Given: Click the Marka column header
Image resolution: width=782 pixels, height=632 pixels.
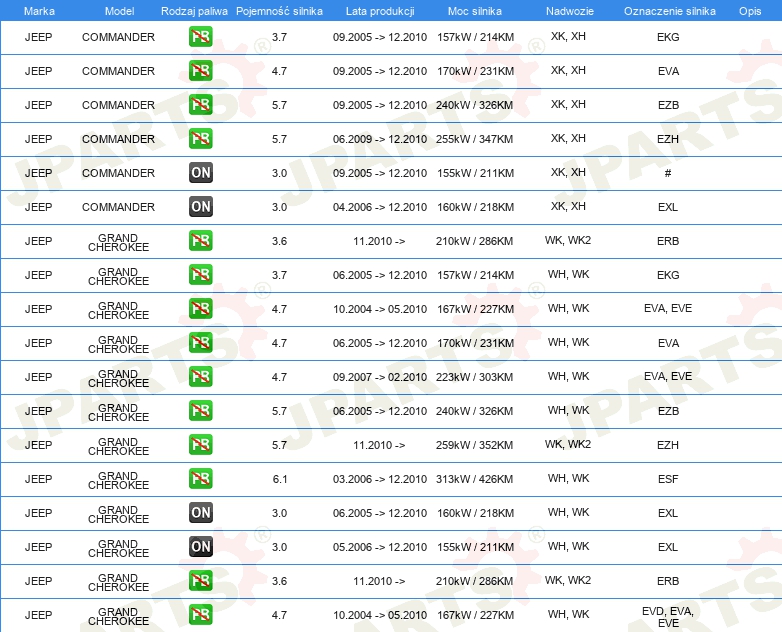Looking at the screenshot, I should point(39,11).
